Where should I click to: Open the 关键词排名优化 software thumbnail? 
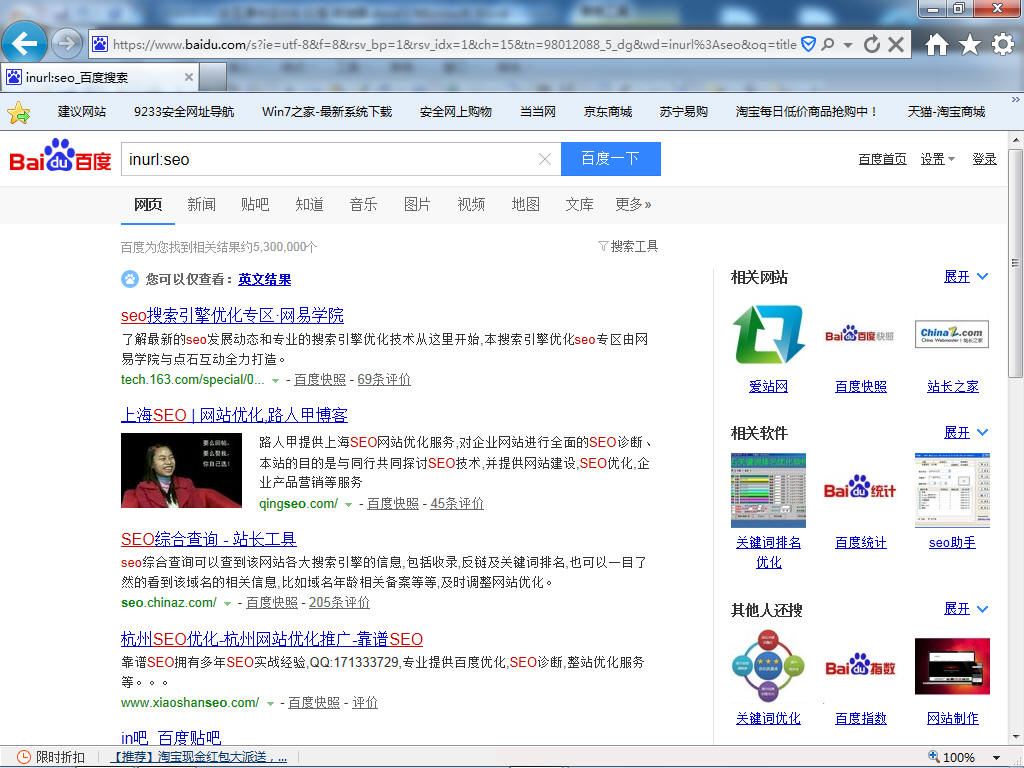(x=769, y=490)
